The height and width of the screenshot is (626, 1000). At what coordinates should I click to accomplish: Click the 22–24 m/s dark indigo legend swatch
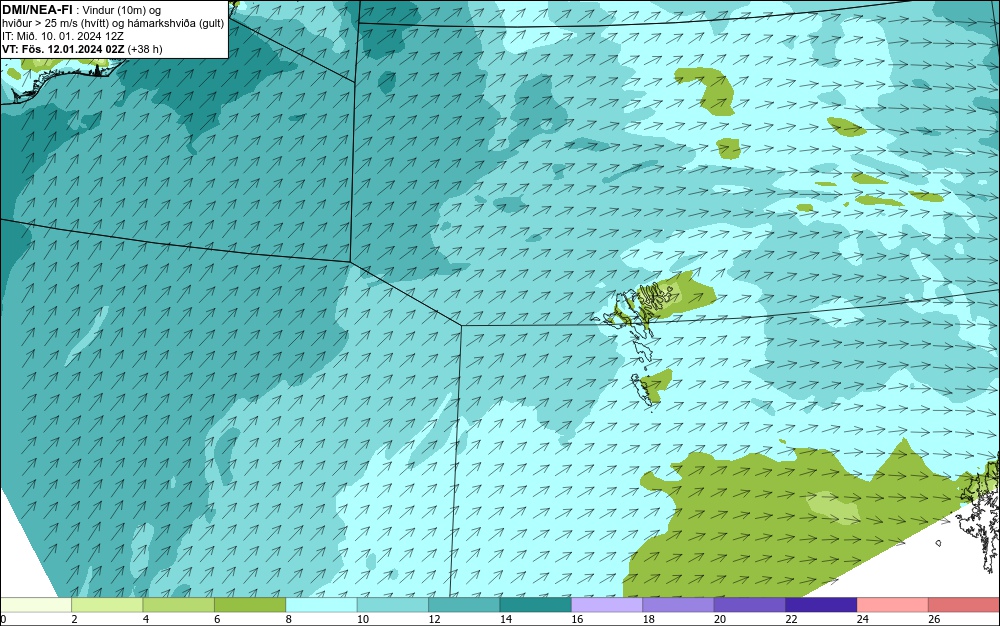coord(821,604)
